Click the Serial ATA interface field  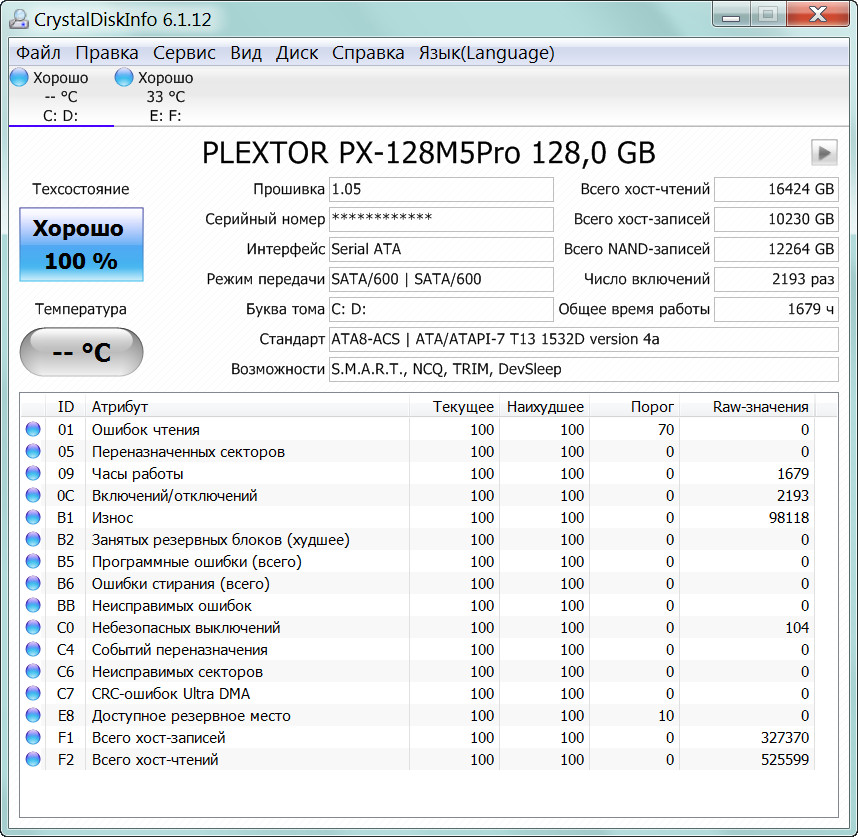(441, 249)
